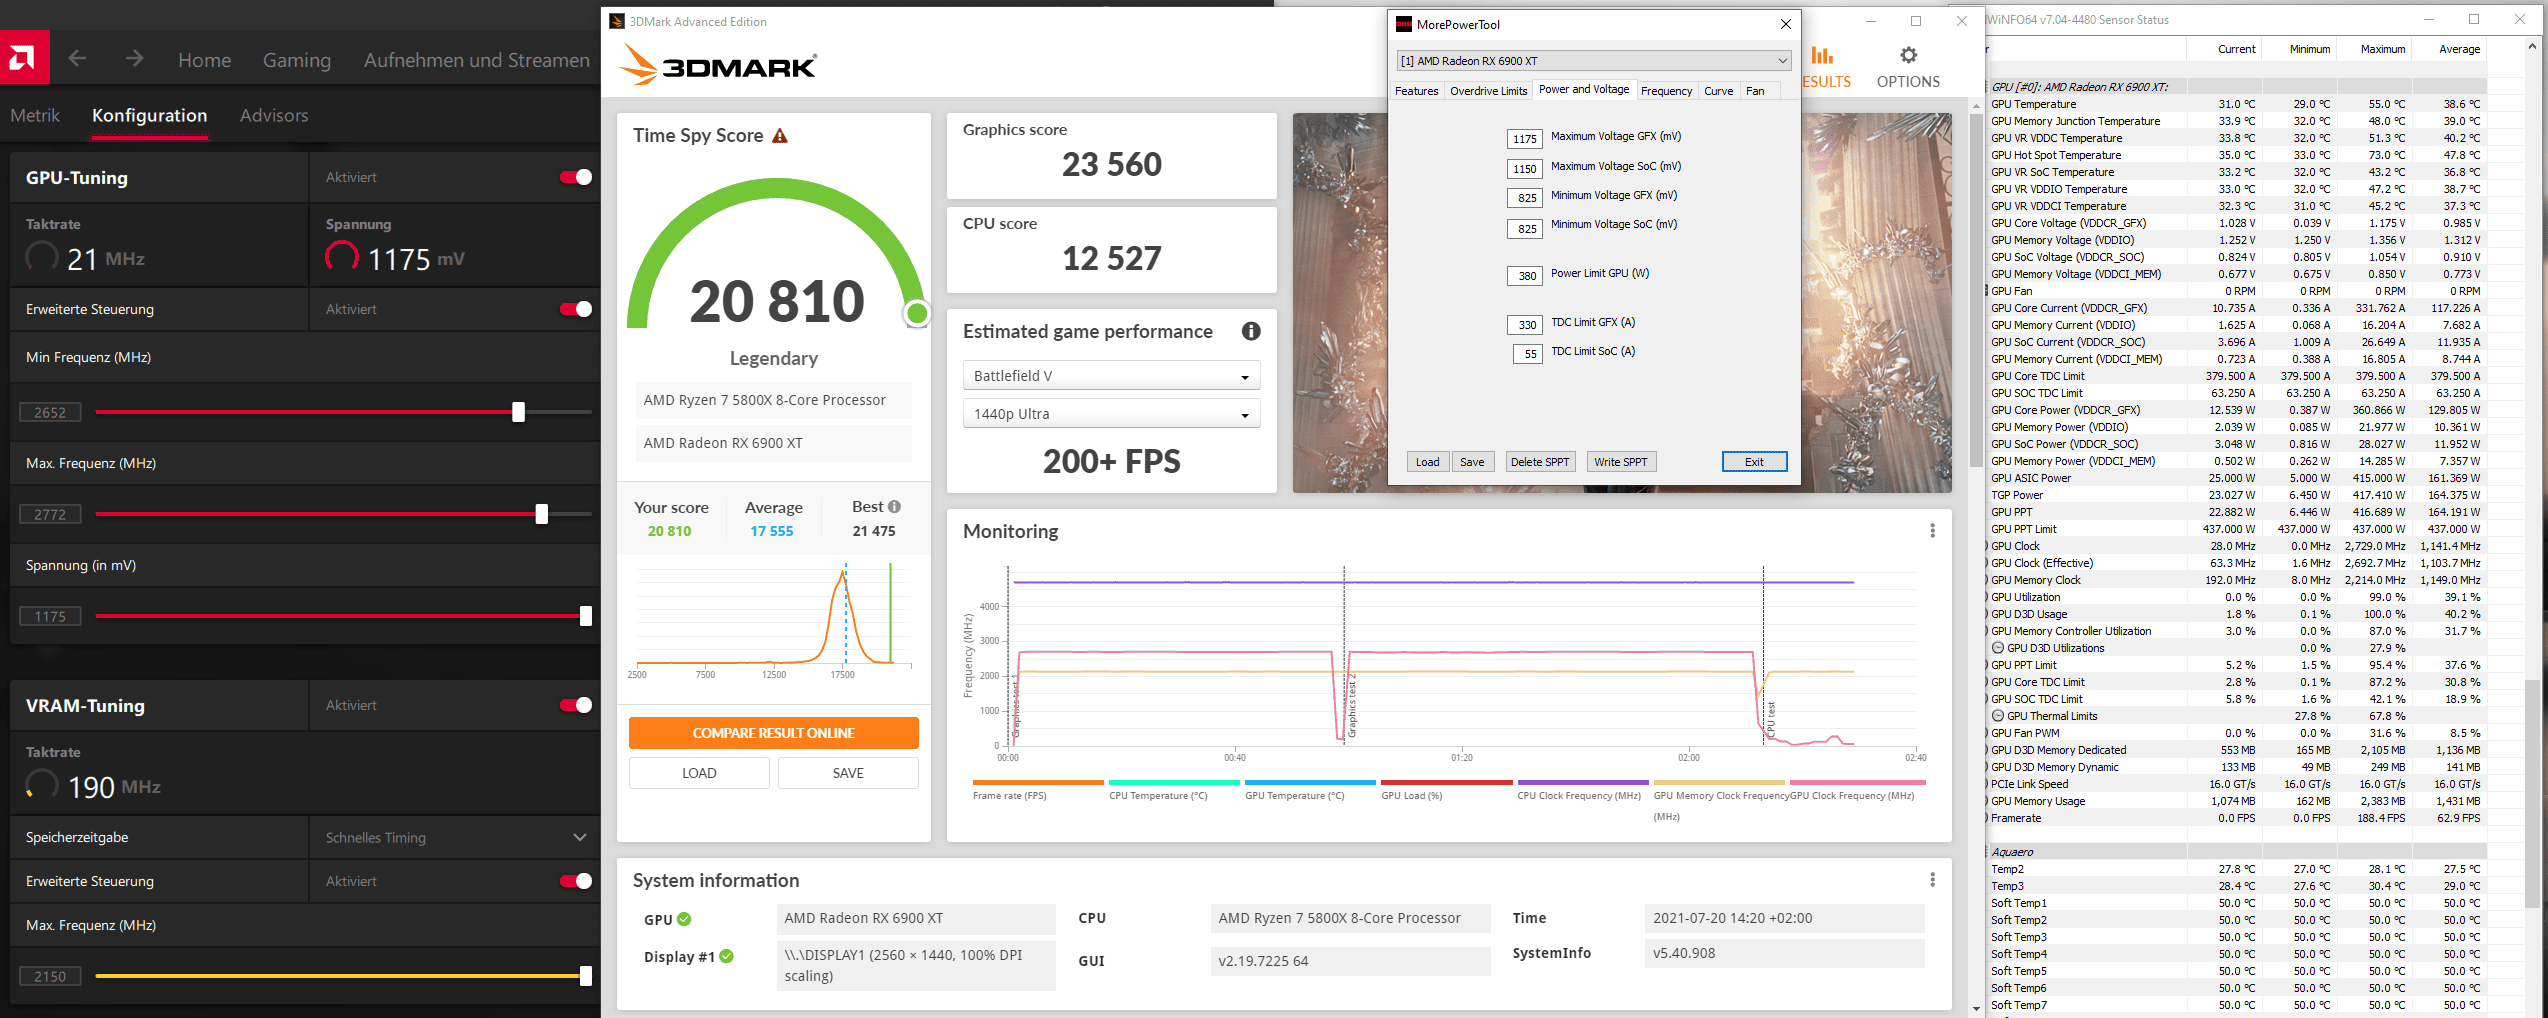Click the GPU Thermal Limits clock icon
Screen dimensions: 2548x1018
click(x=1998, y=716)
